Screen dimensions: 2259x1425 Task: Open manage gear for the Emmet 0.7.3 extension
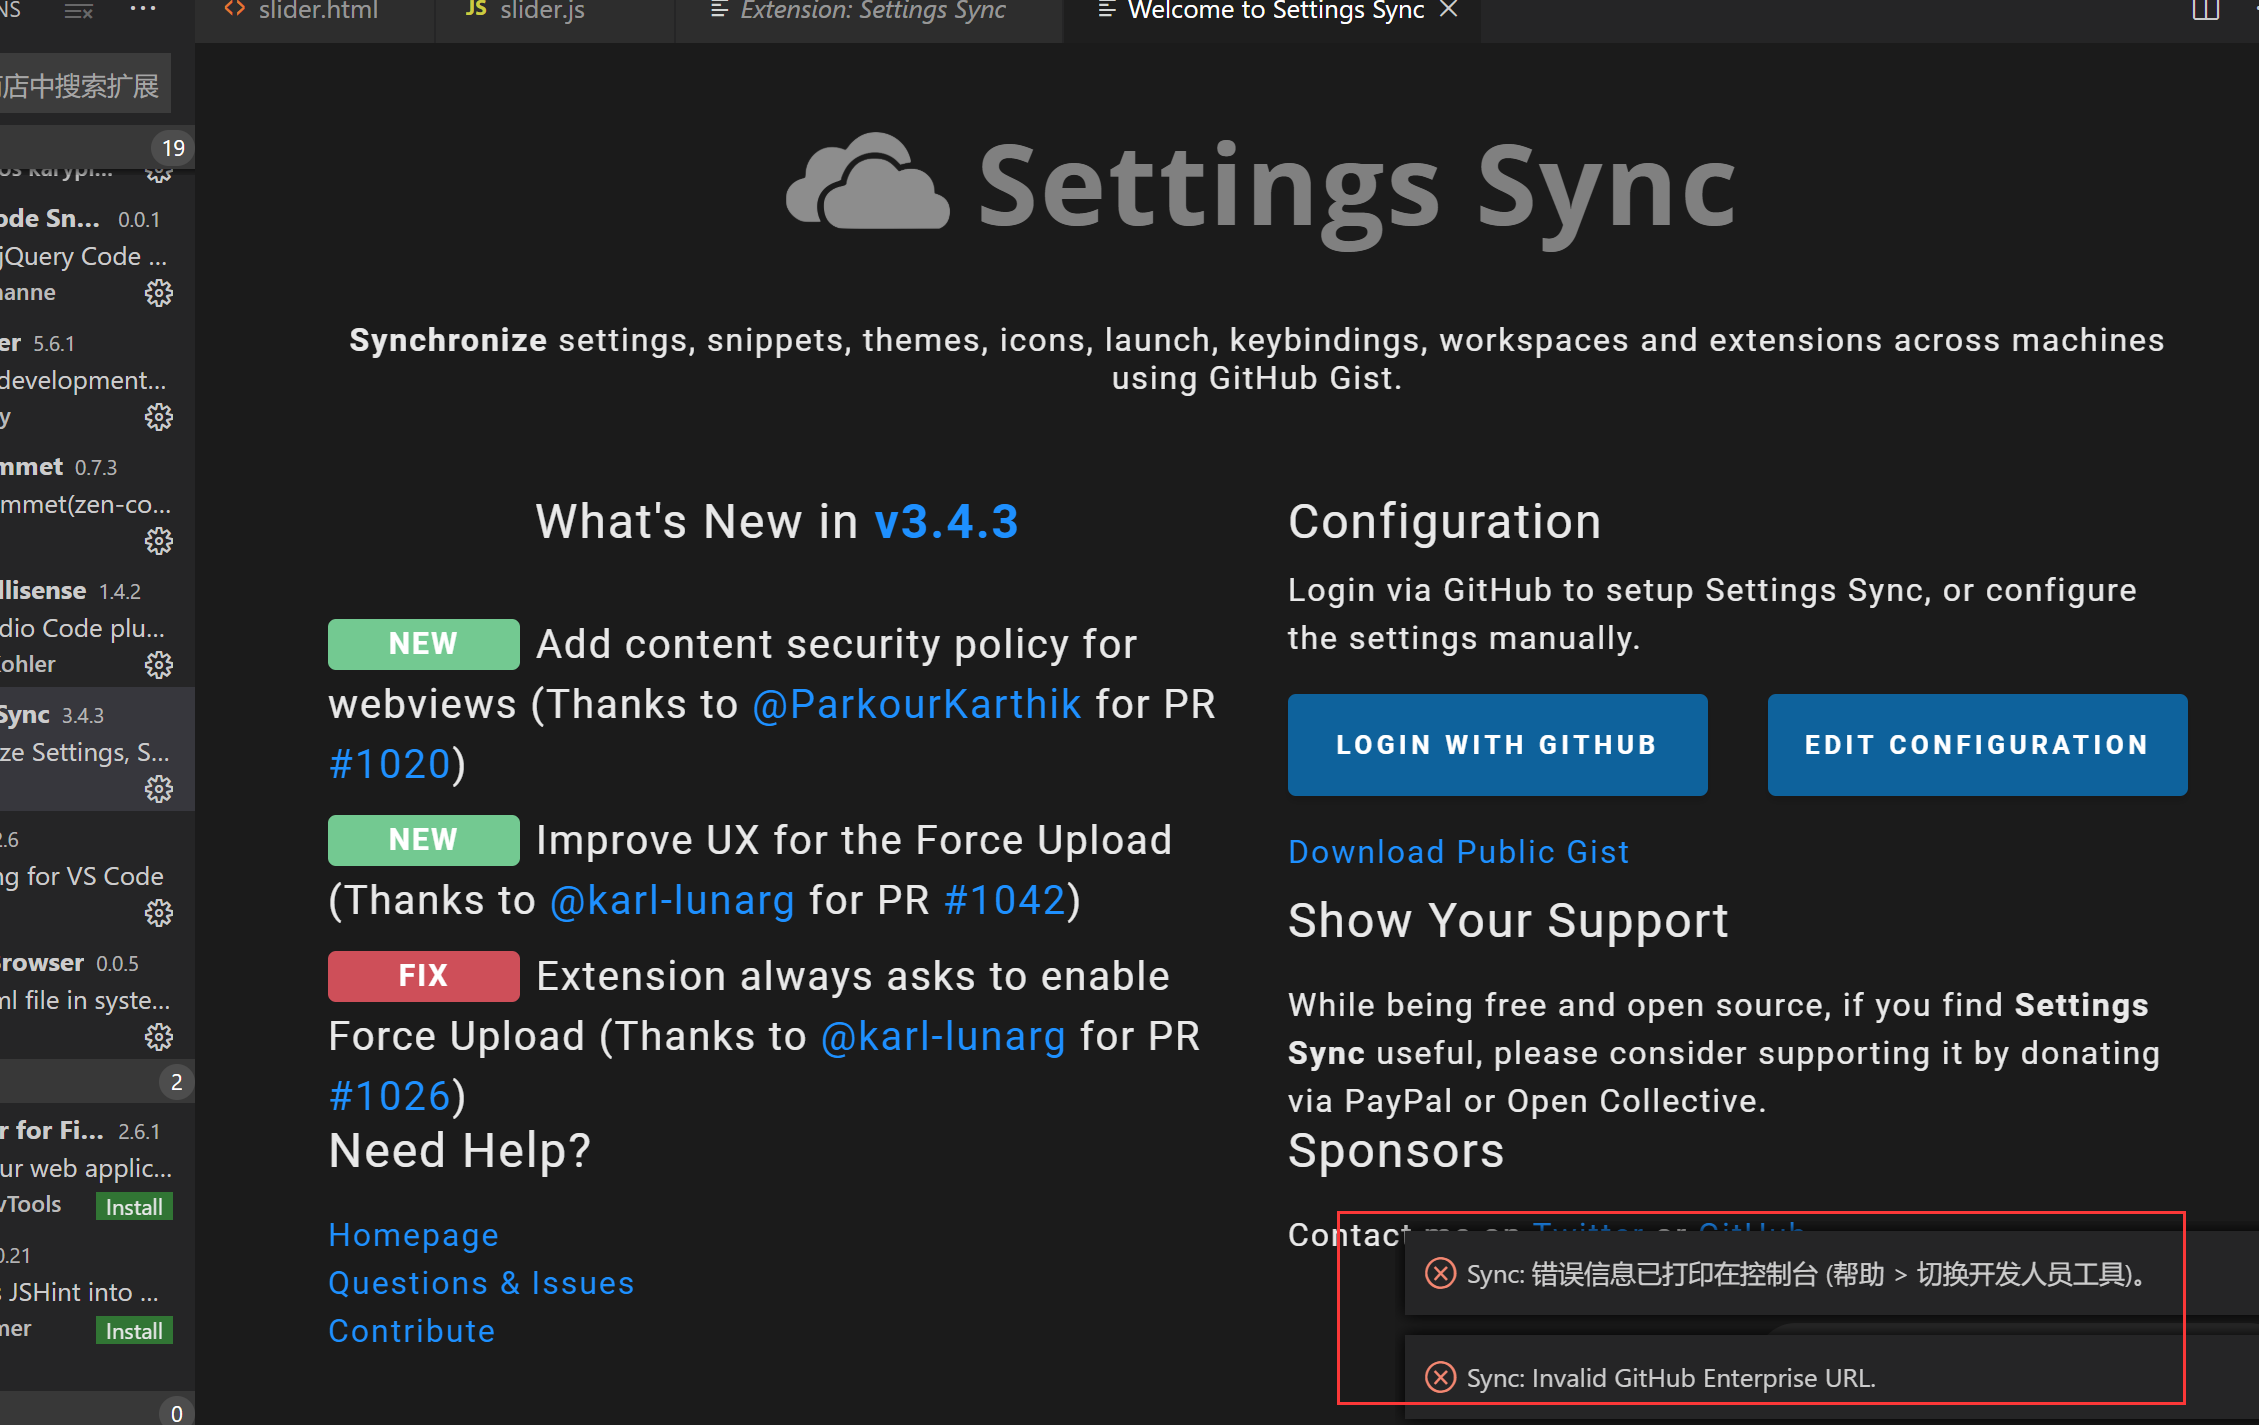(x=159, y=541)
